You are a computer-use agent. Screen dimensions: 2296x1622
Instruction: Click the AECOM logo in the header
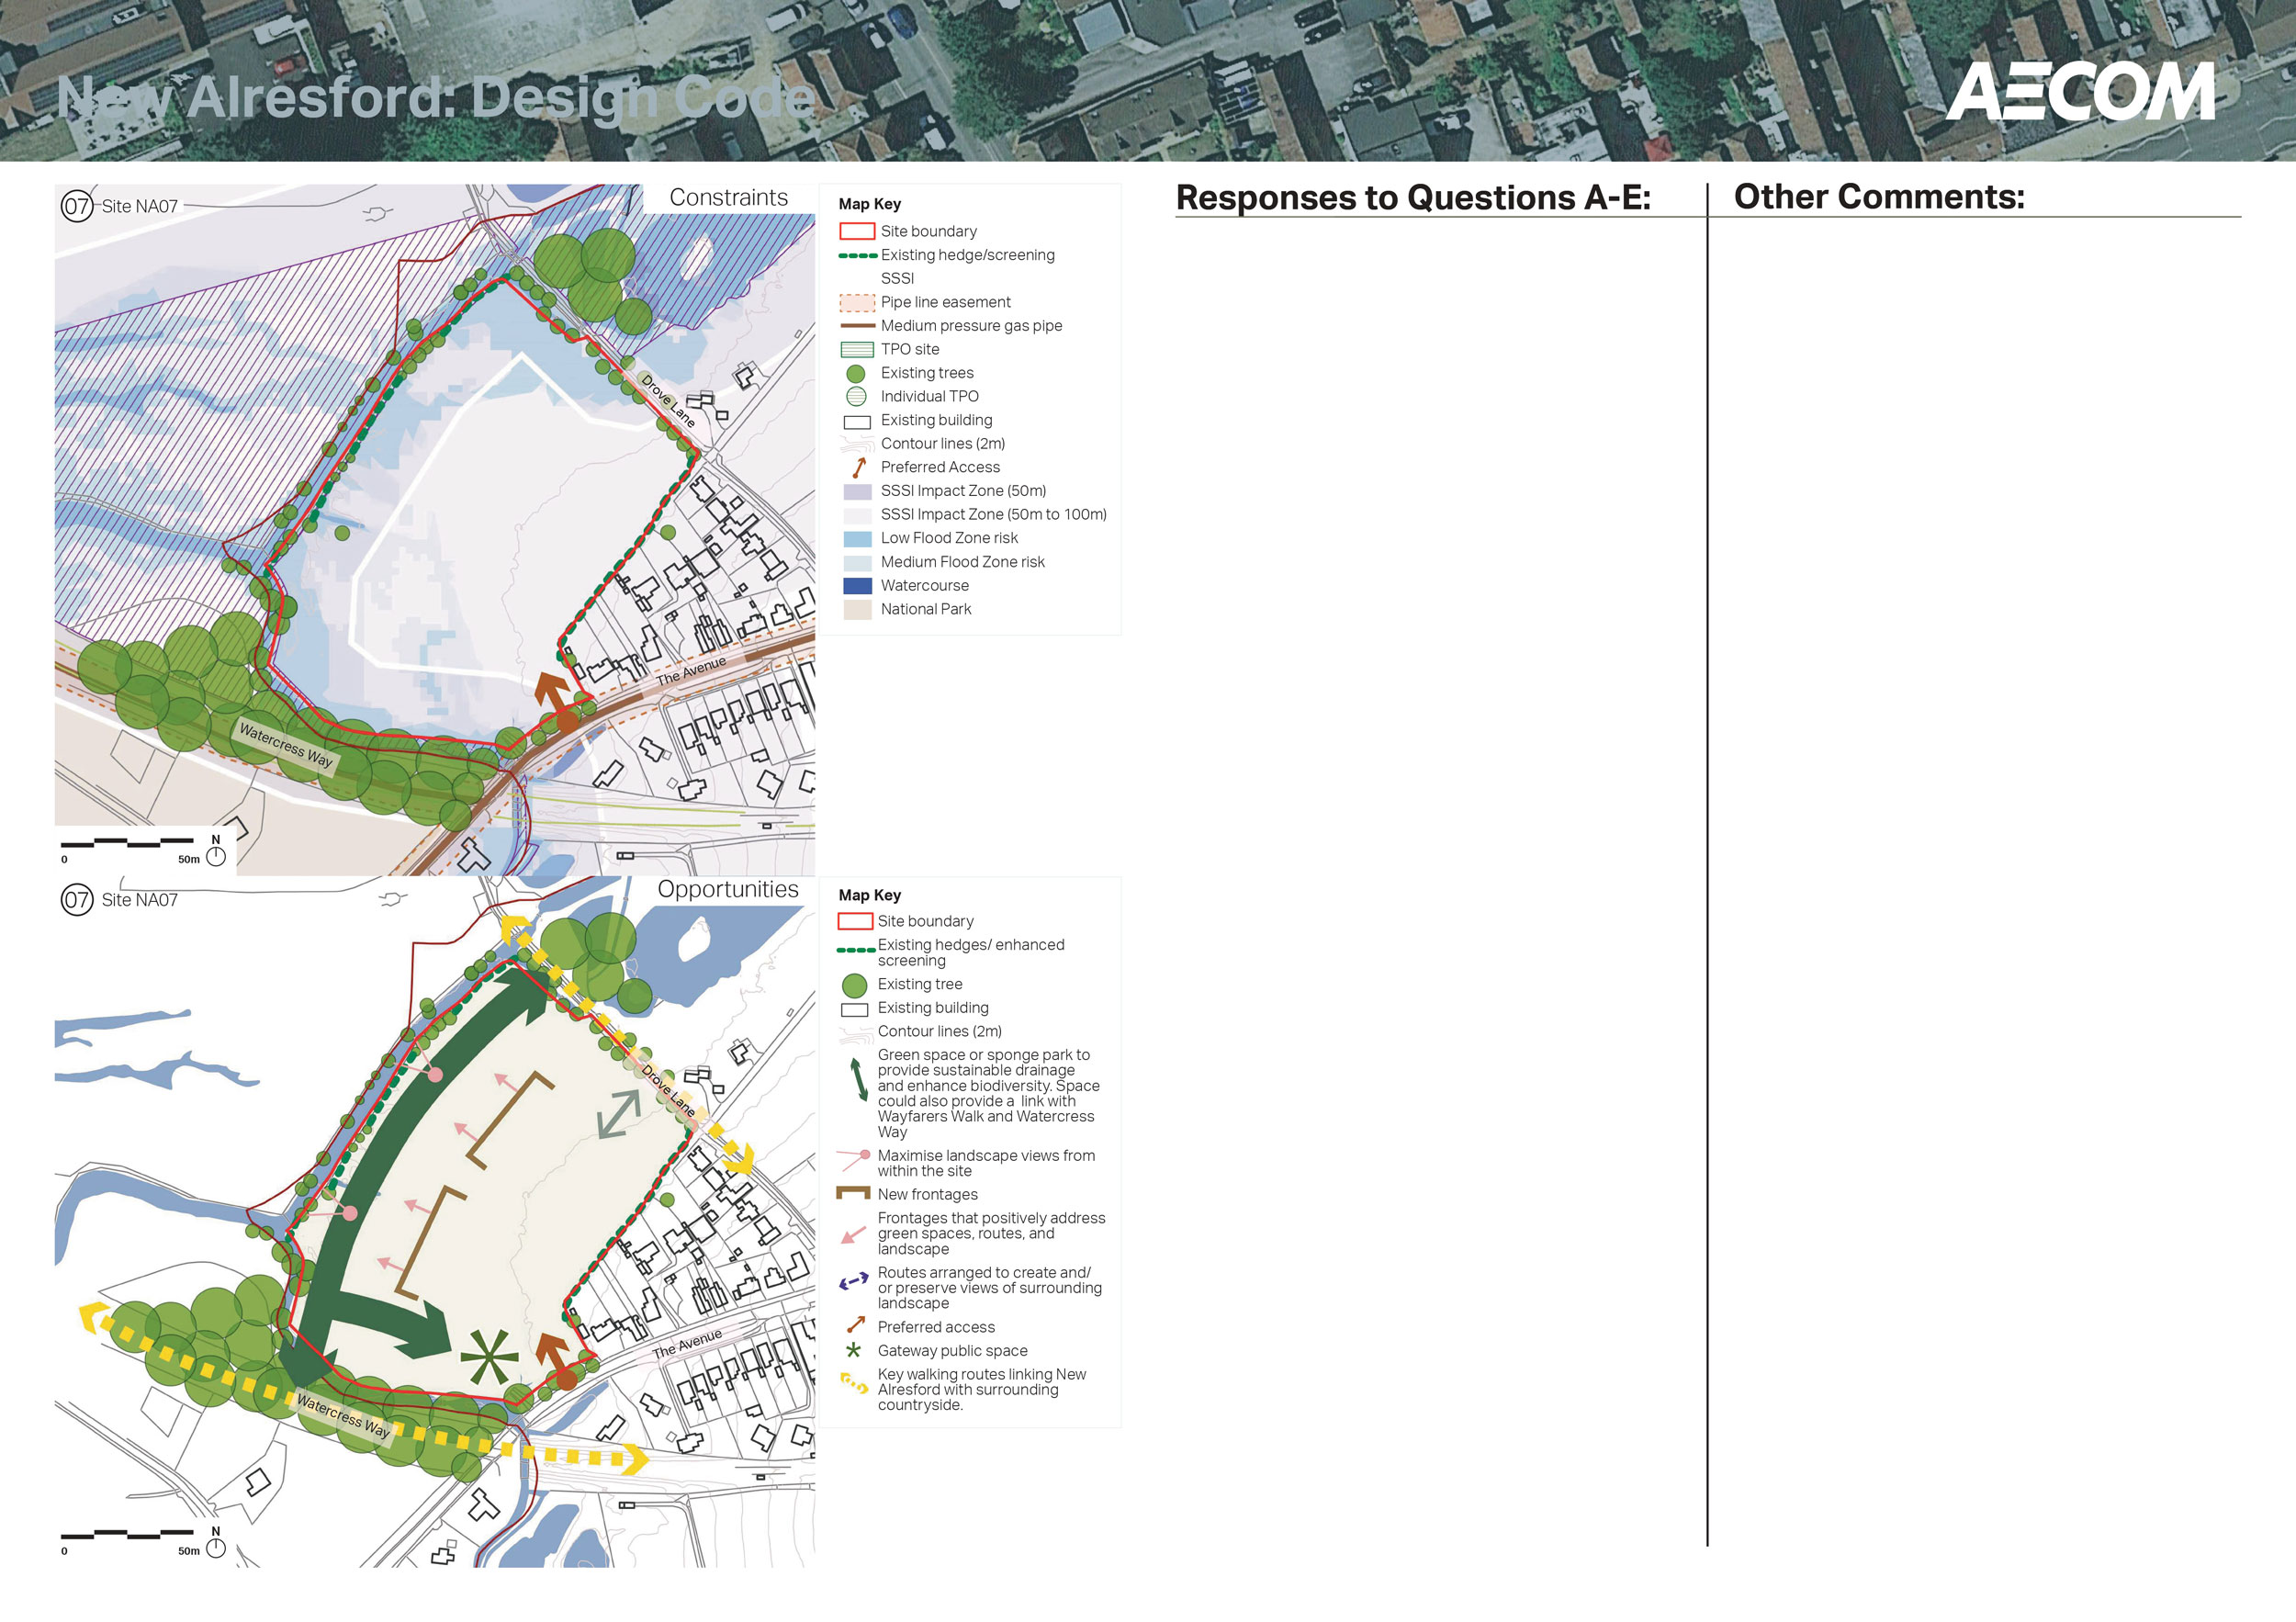(x=2079, y=92)
